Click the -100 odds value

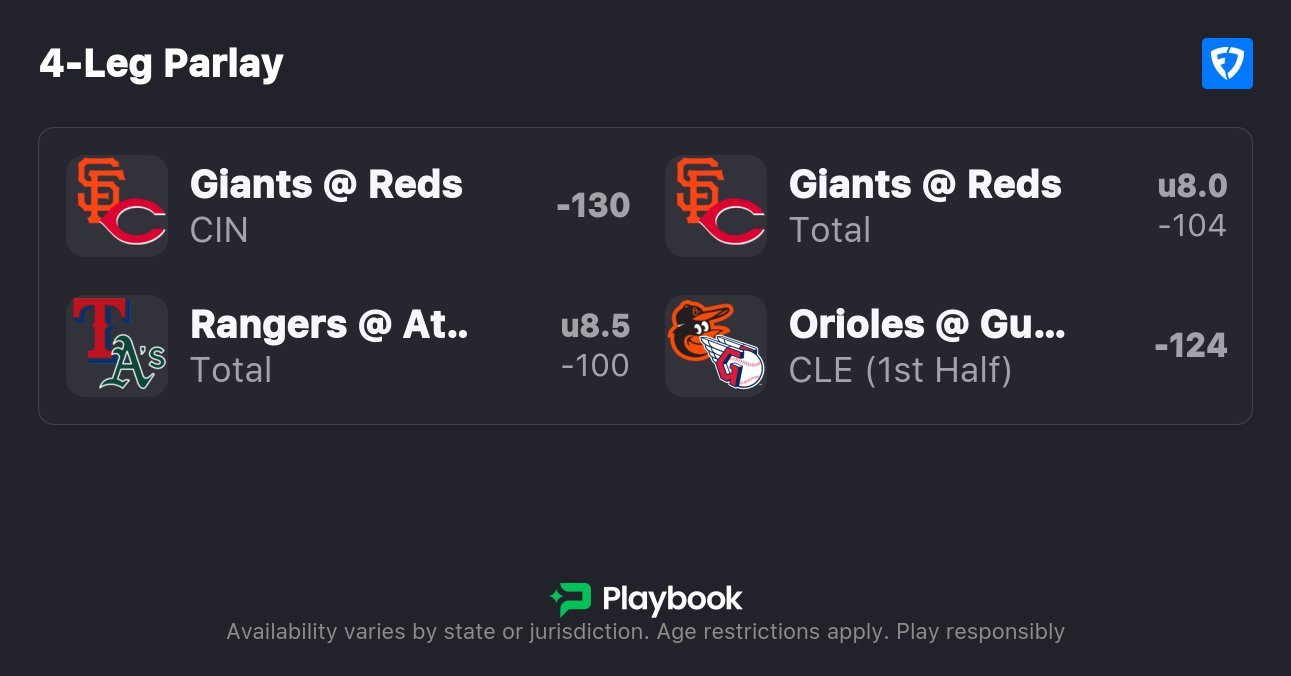pos(595,366)
